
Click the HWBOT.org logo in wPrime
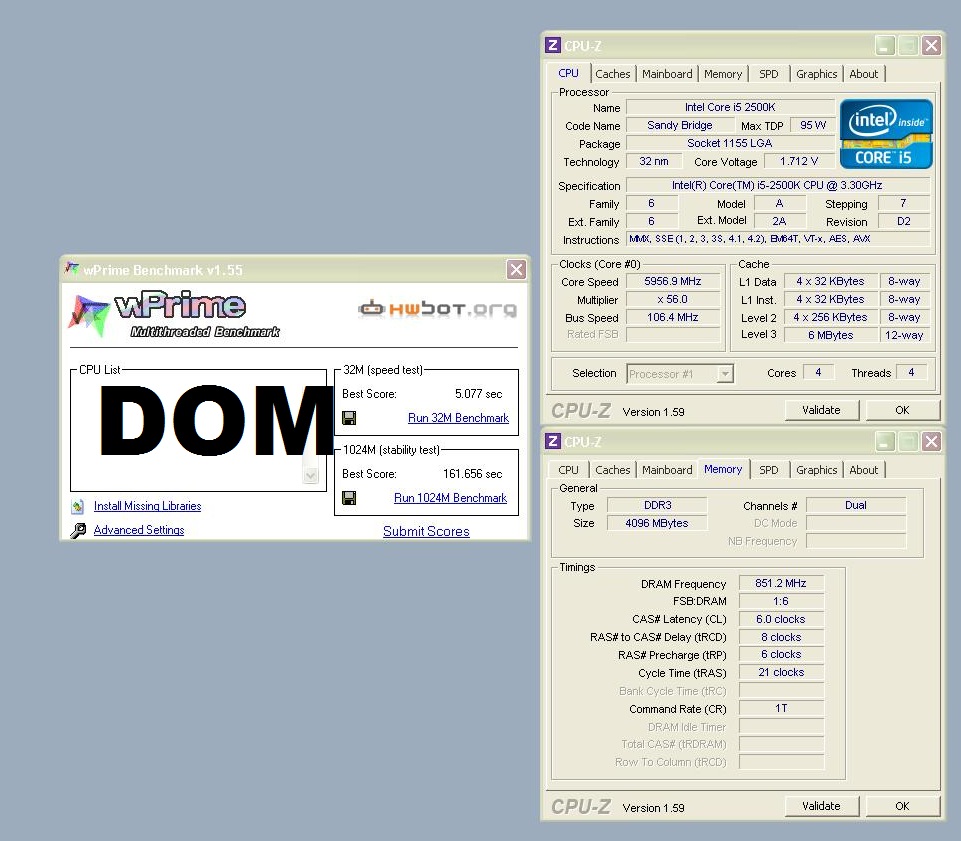click(x=438, y=309)
